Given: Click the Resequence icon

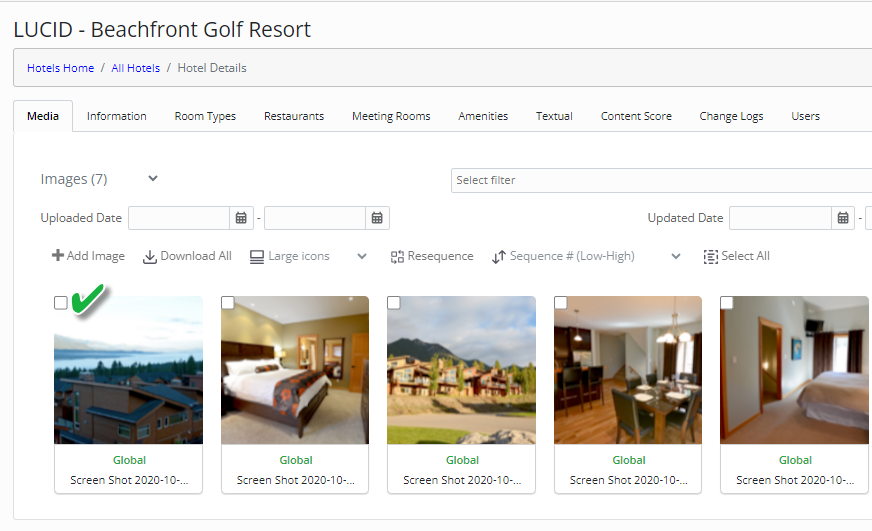Looking at the screenshot, I should (397, 257).
